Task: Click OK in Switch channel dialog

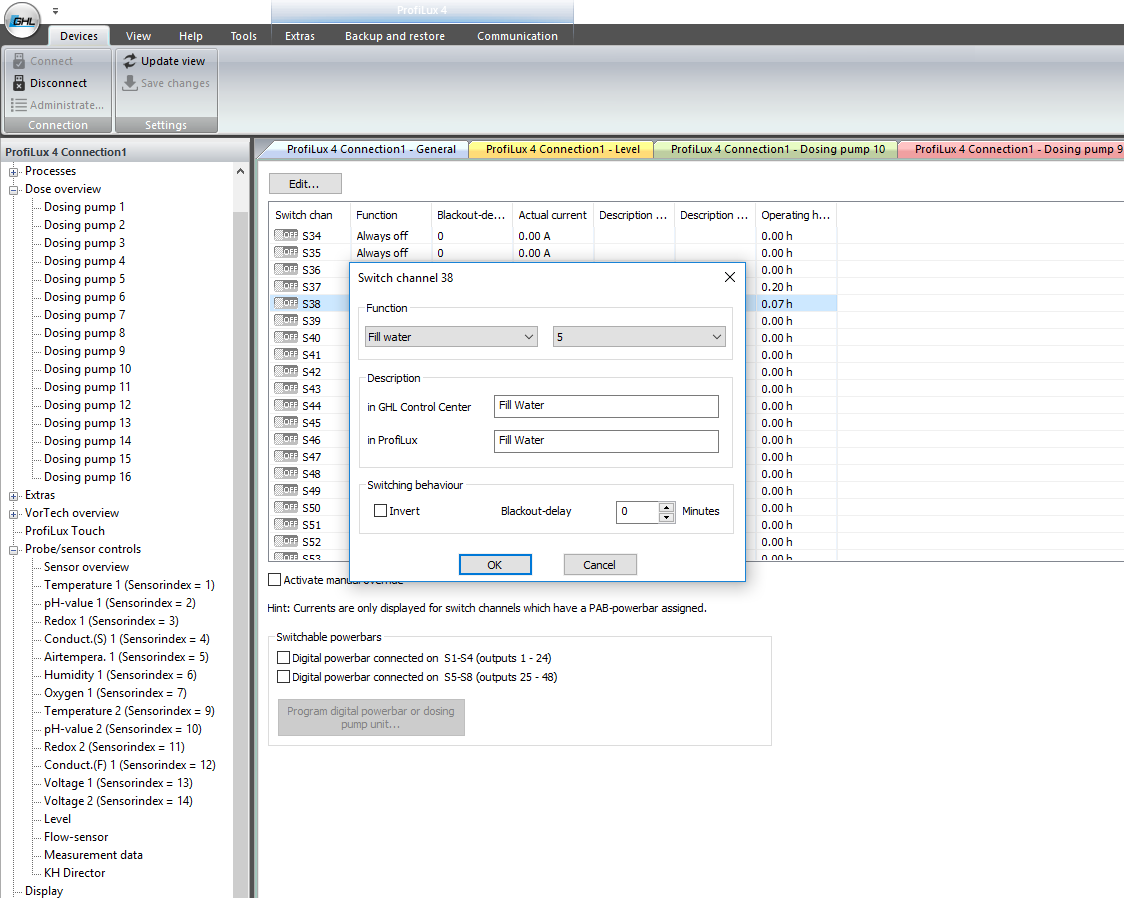Action: [495, 565]
